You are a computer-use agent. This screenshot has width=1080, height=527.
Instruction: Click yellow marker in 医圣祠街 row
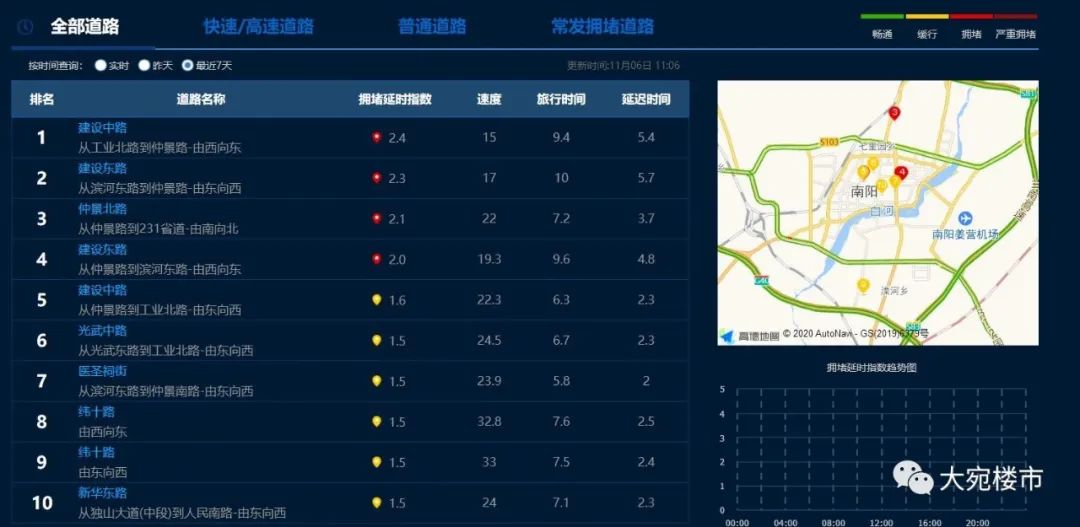click(376, 381)
